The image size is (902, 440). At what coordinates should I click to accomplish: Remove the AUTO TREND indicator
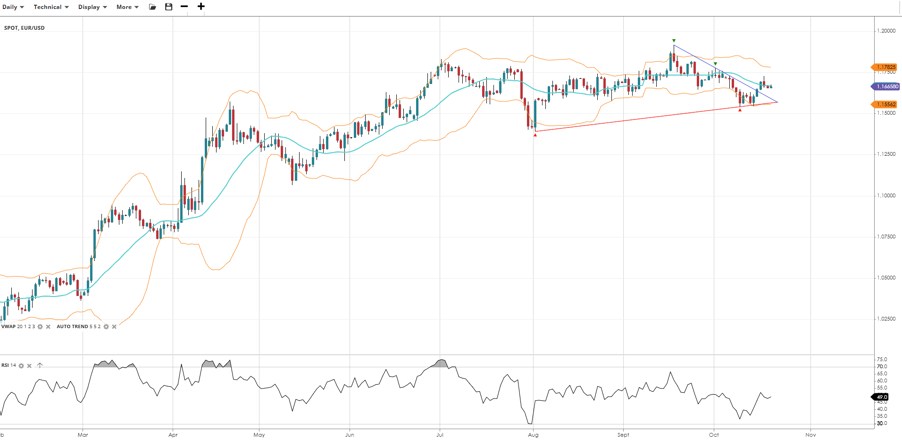pyautogui.click(x=113, y=326)
